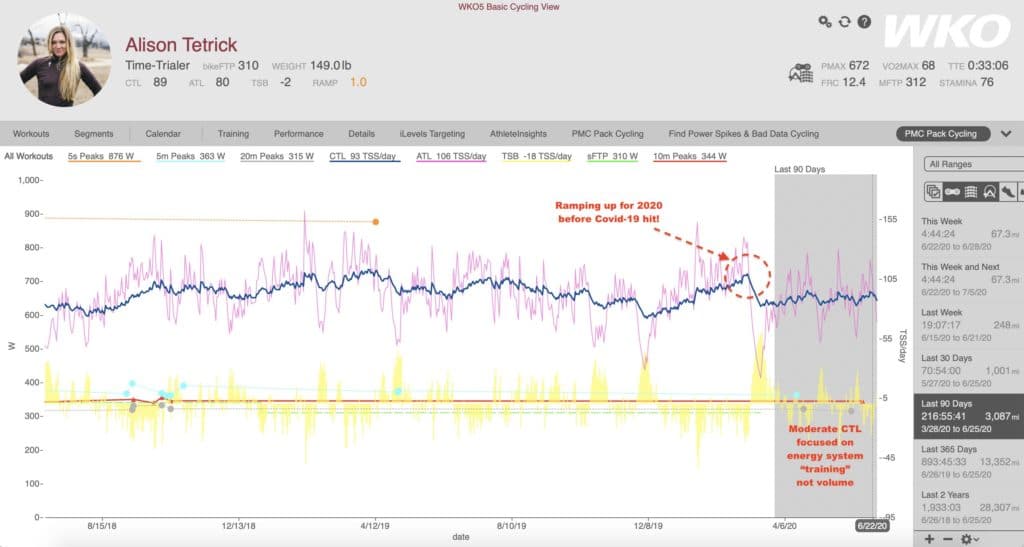
Task: Click Alison Tetrick's profile photo
Action: (x=63, y=60)
